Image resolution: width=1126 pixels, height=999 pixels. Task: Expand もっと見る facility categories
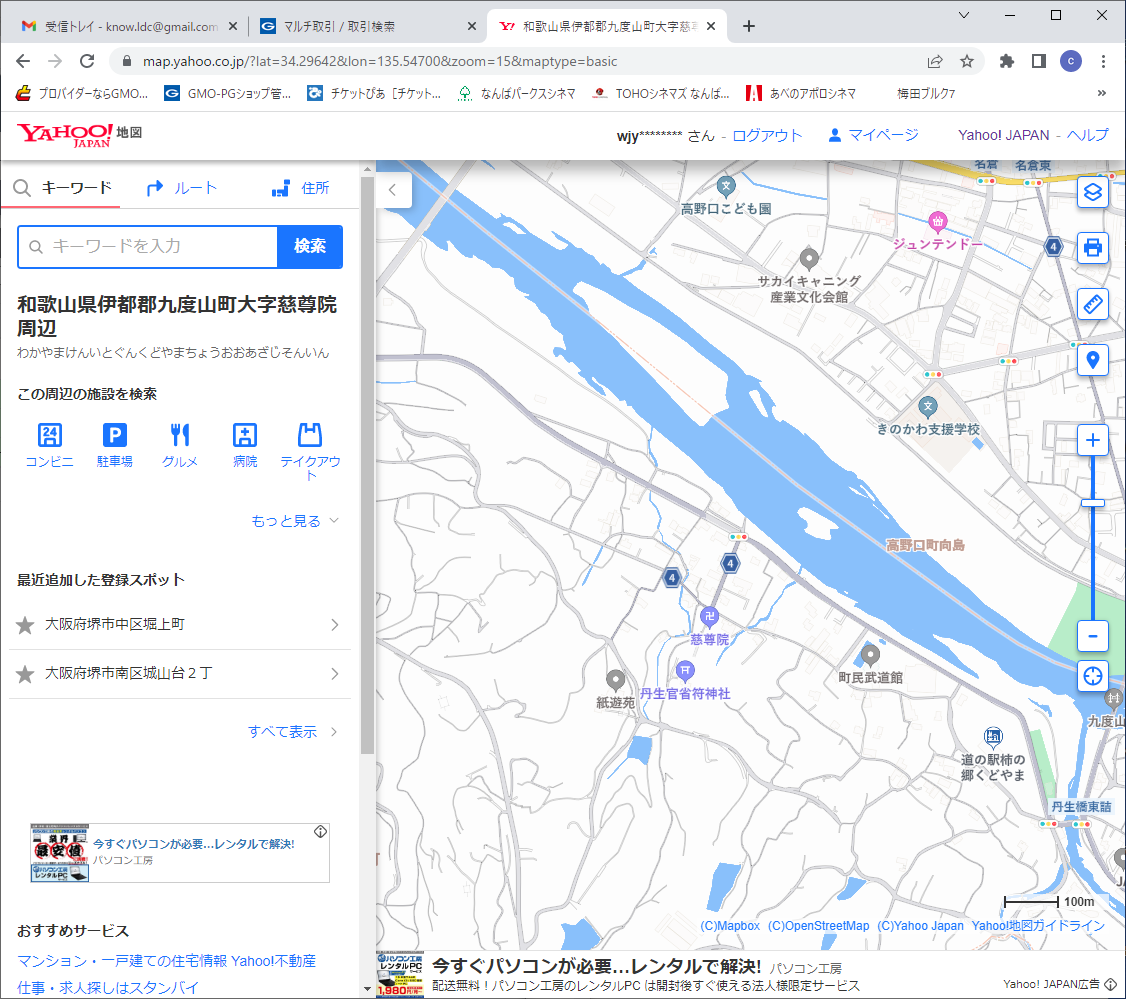click(295, 521)
